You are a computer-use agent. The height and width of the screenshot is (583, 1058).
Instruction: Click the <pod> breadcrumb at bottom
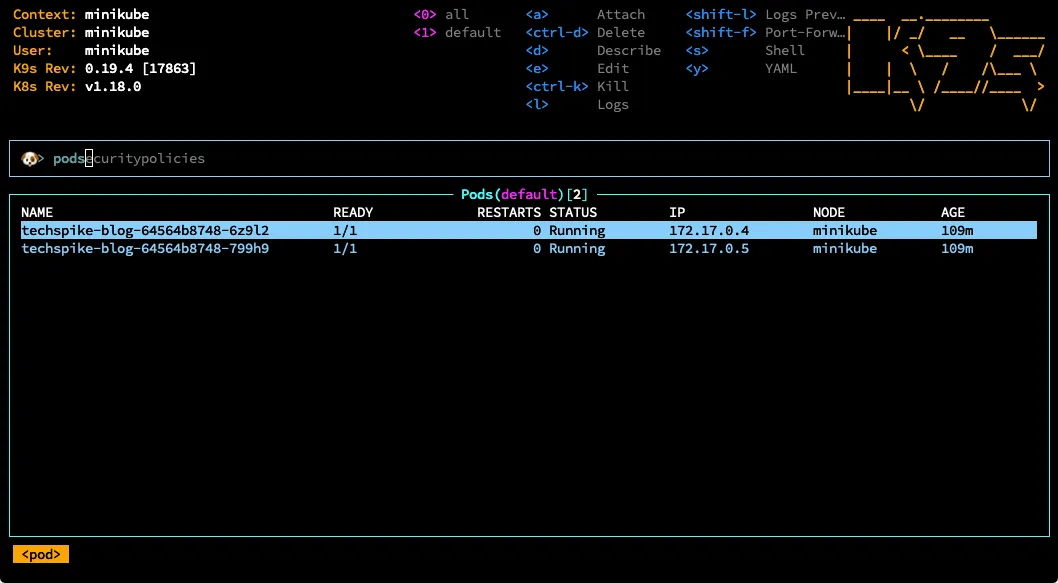[41, 555]
